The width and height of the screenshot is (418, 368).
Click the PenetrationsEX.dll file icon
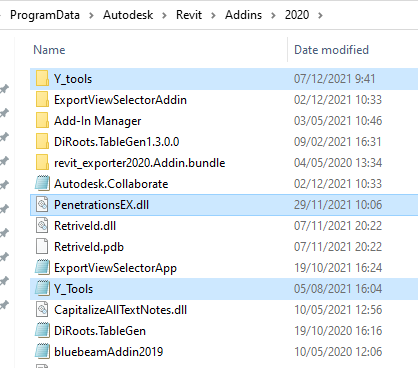tap(42, 205)
